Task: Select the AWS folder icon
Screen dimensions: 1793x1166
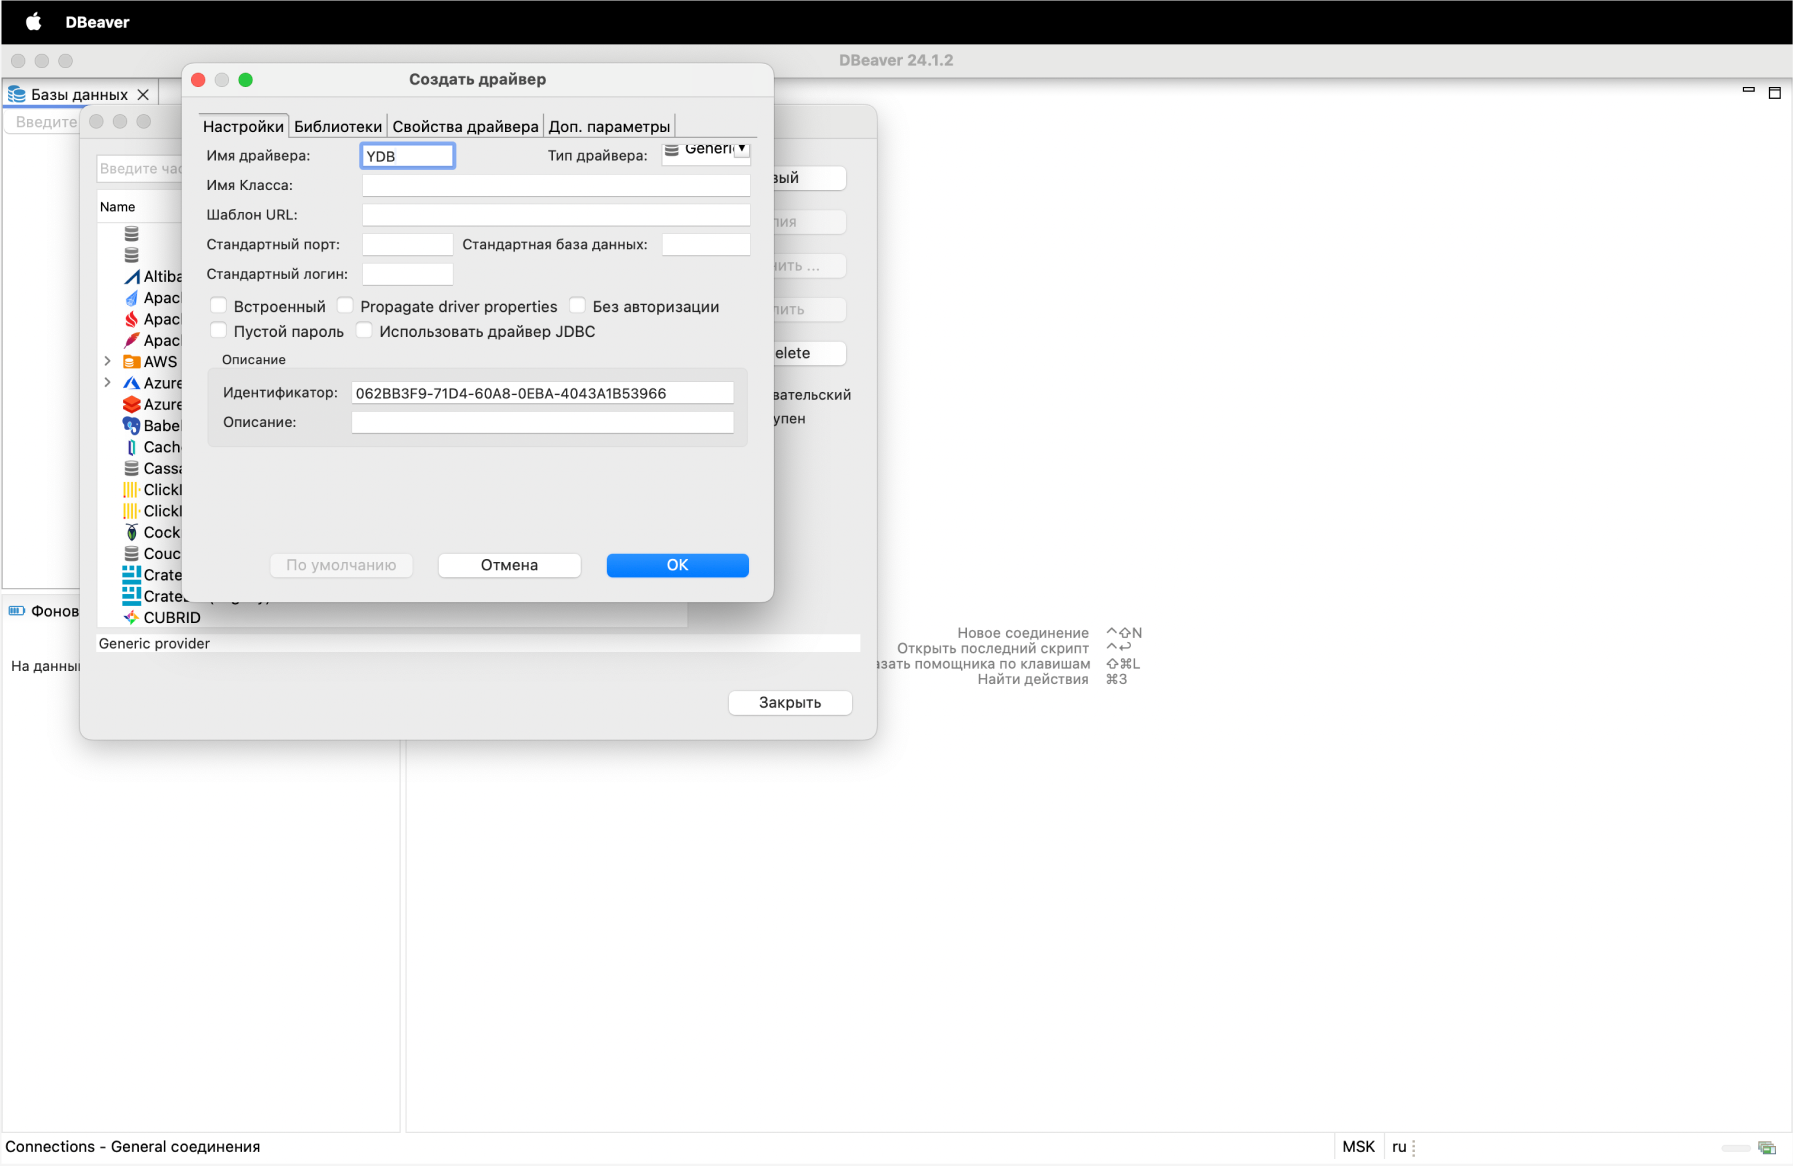Action: tap(131, 362)
